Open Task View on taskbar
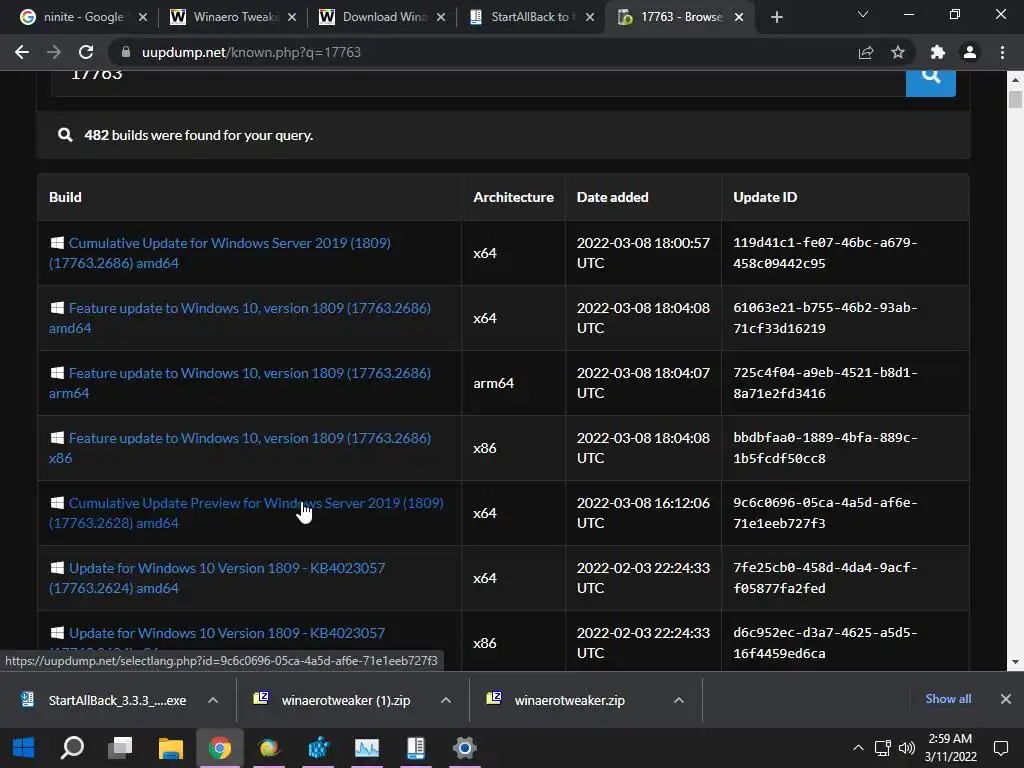The height and width of the screenshot is (768, 1024). 121,748
